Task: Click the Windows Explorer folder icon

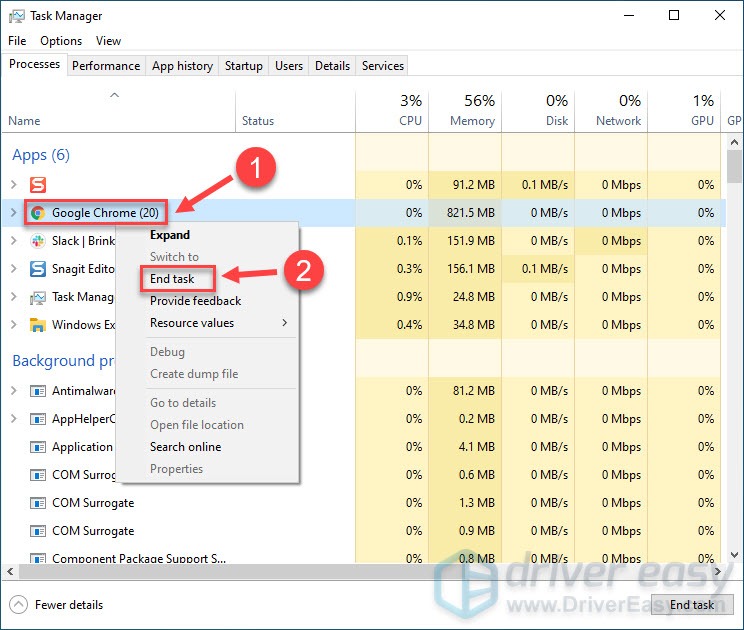Action: (38, 325)
